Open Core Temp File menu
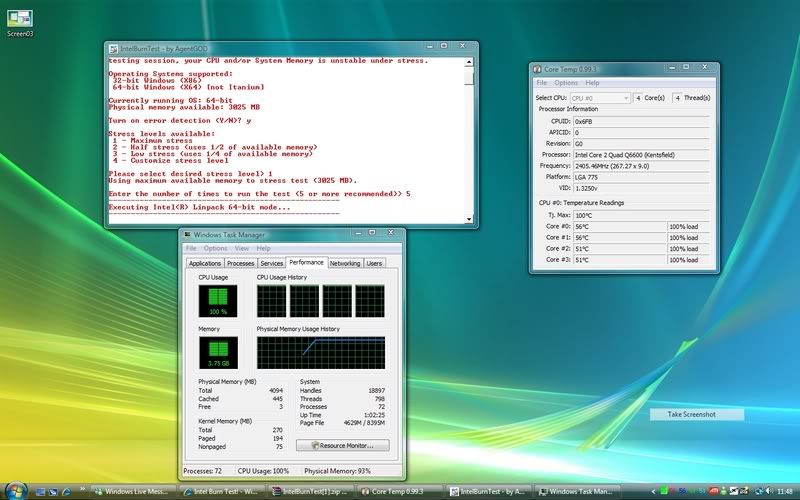 tap(542, 83)
